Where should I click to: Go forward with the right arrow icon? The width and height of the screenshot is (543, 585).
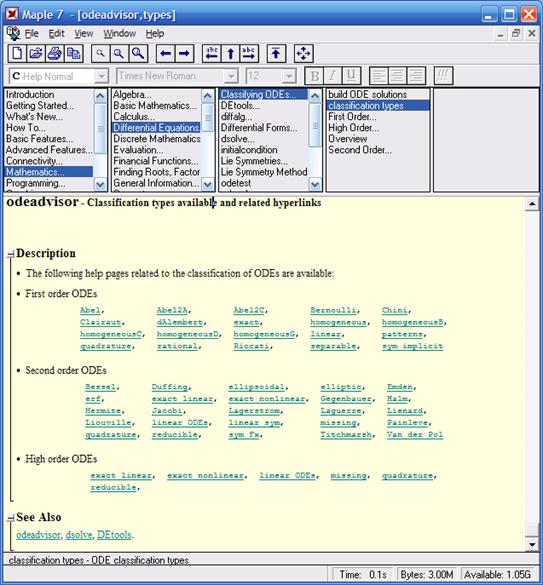(184, 53)
